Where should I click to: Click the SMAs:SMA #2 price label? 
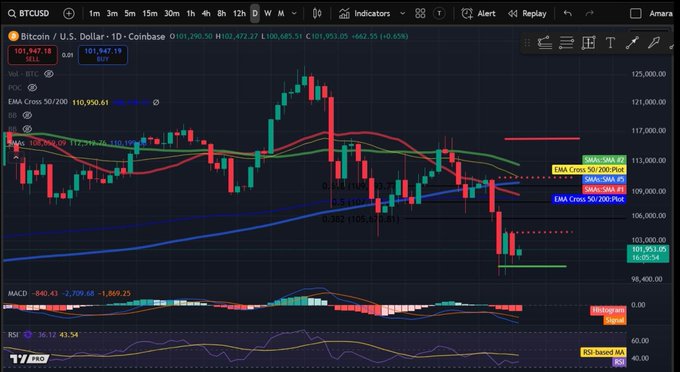(x=604, y=160)
